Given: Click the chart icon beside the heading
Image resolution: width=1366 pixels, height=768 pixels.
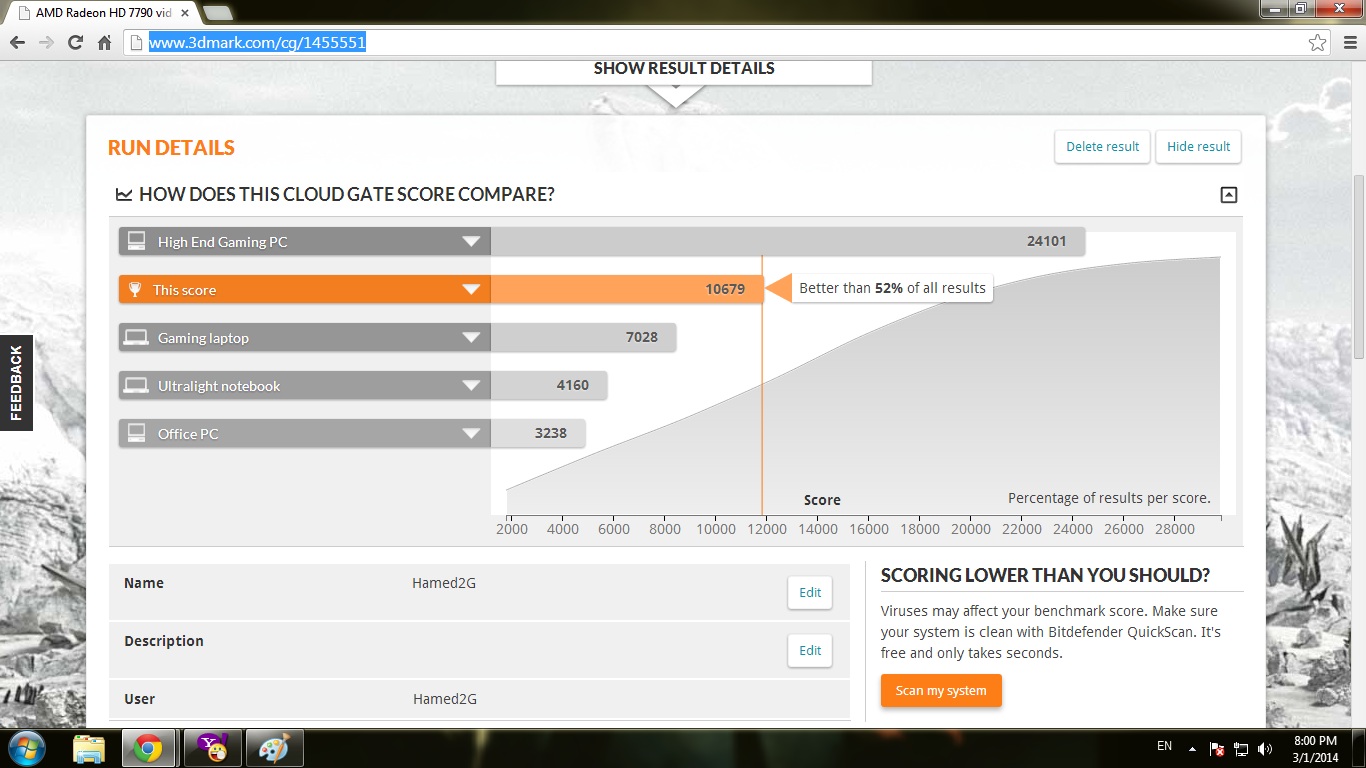Looking at the screenshot, I should click(124, 194).
